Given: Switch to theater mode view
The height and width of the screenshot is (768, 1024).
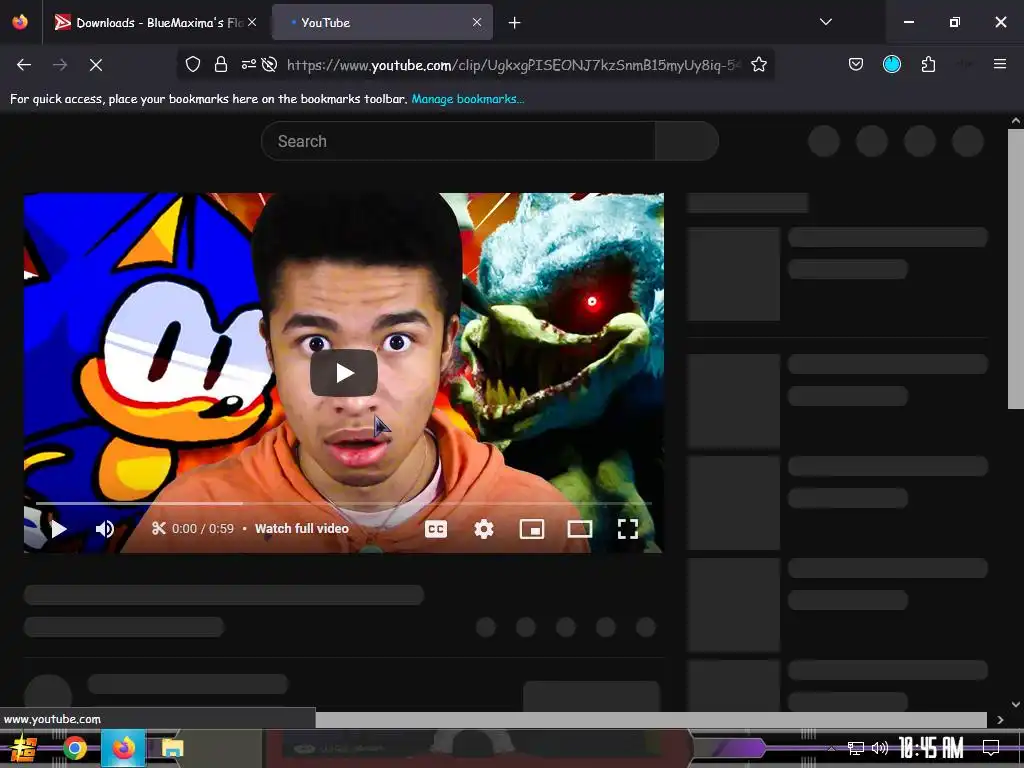Looking at the screenshot, I should pos(579,529).
